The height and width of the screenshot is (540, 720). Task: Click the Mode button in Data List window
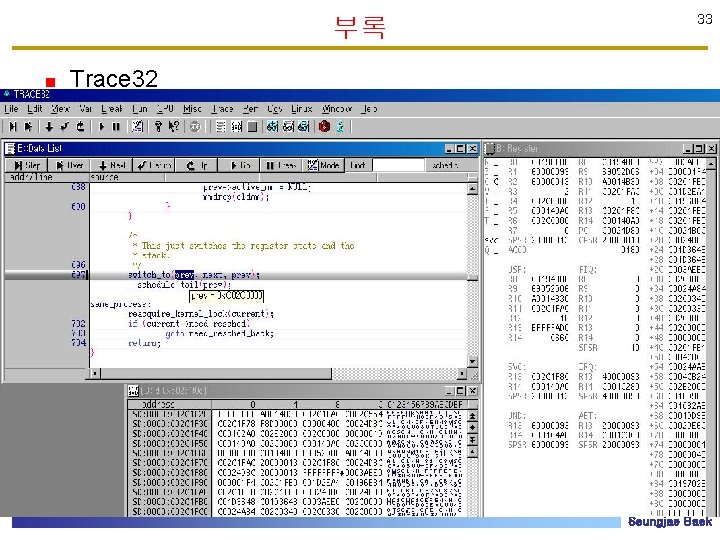click(323, 165)
